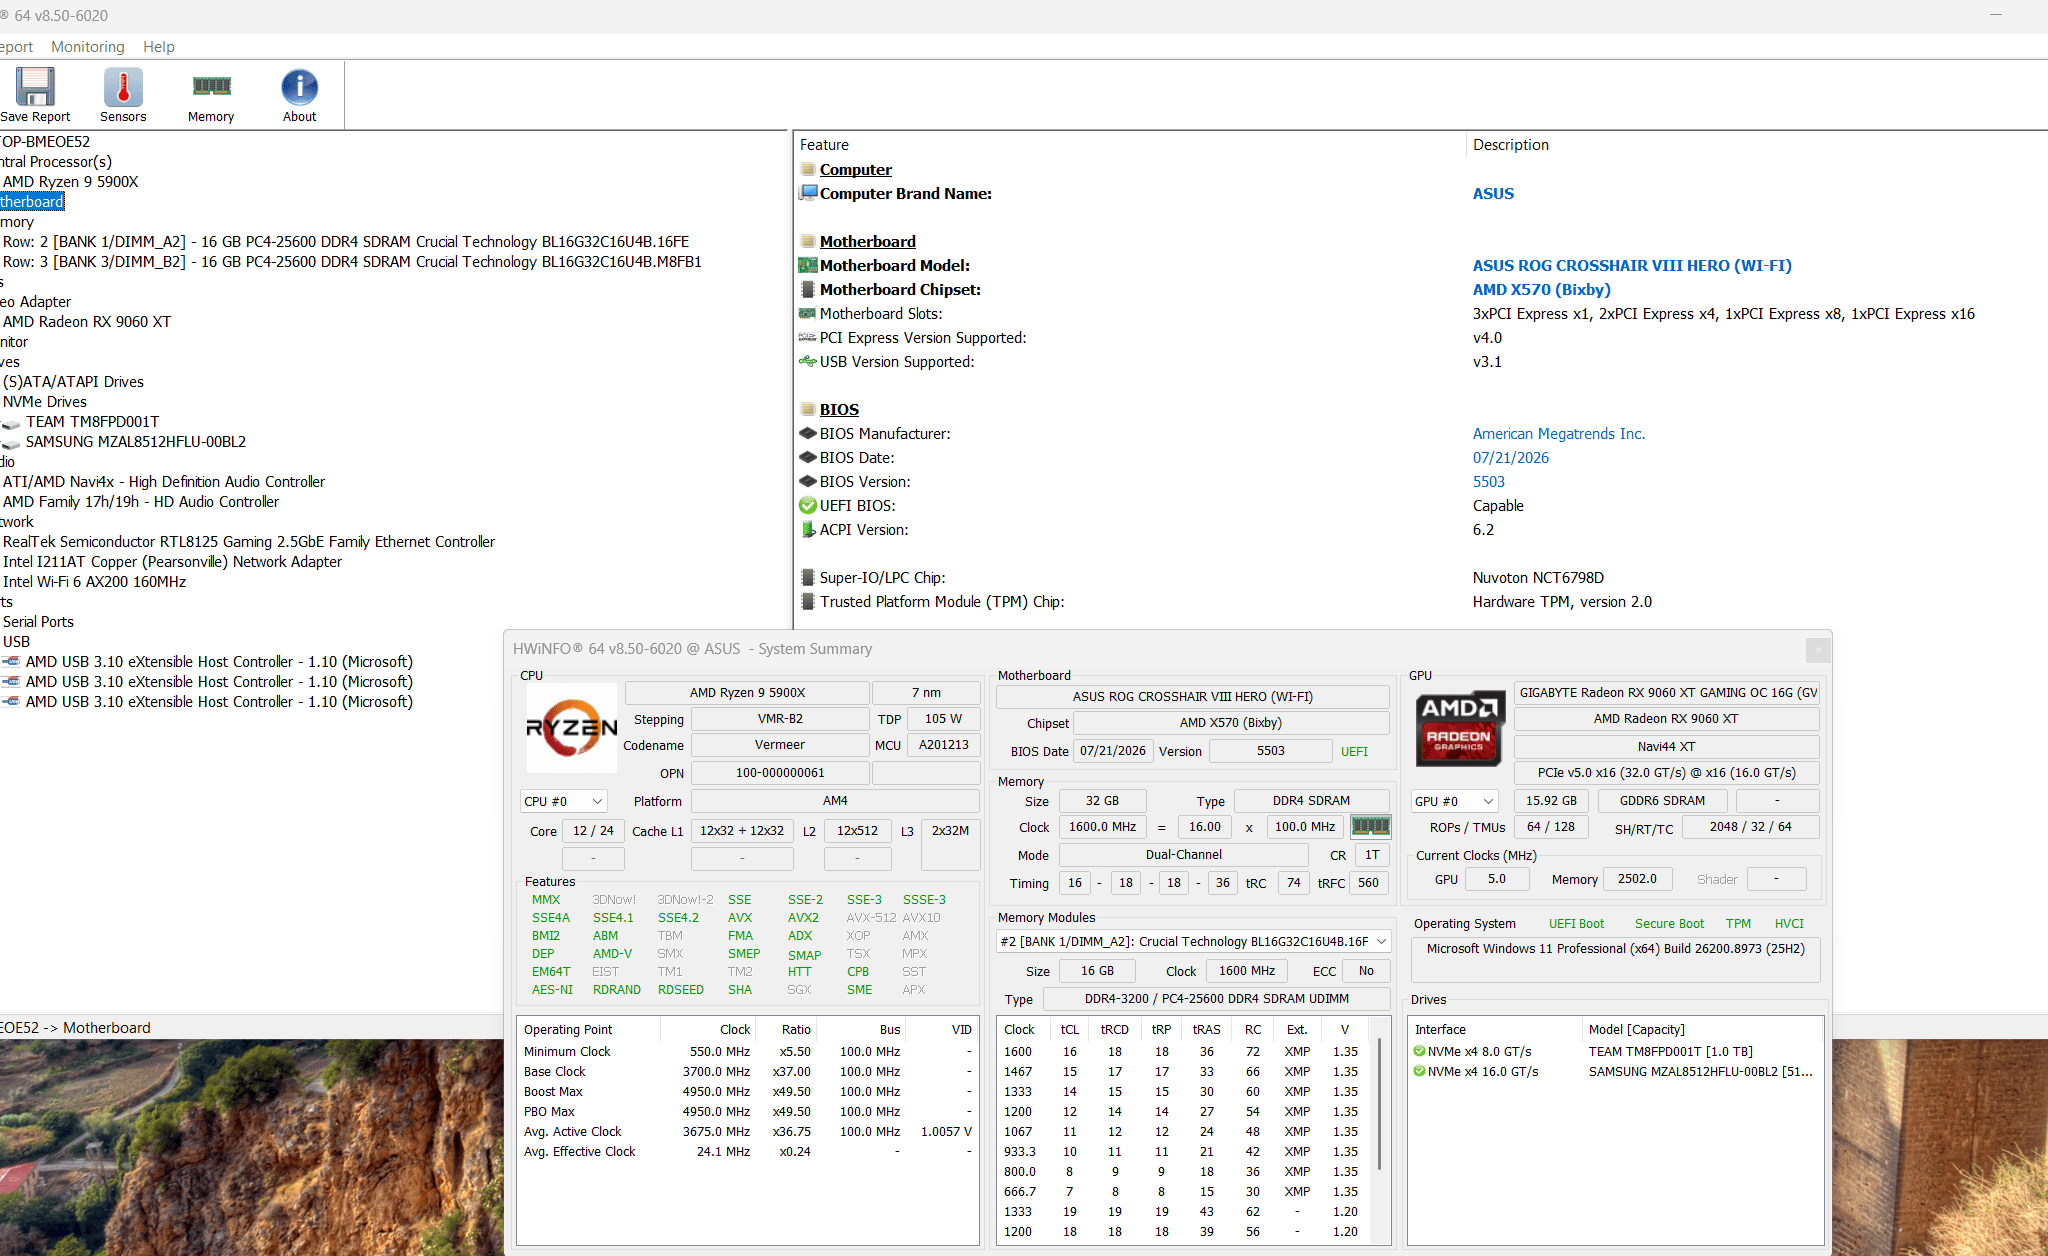Click the chip icon beside BIOS Version
Viewport: 2048px width, 1256px height.
coord(808,481)
